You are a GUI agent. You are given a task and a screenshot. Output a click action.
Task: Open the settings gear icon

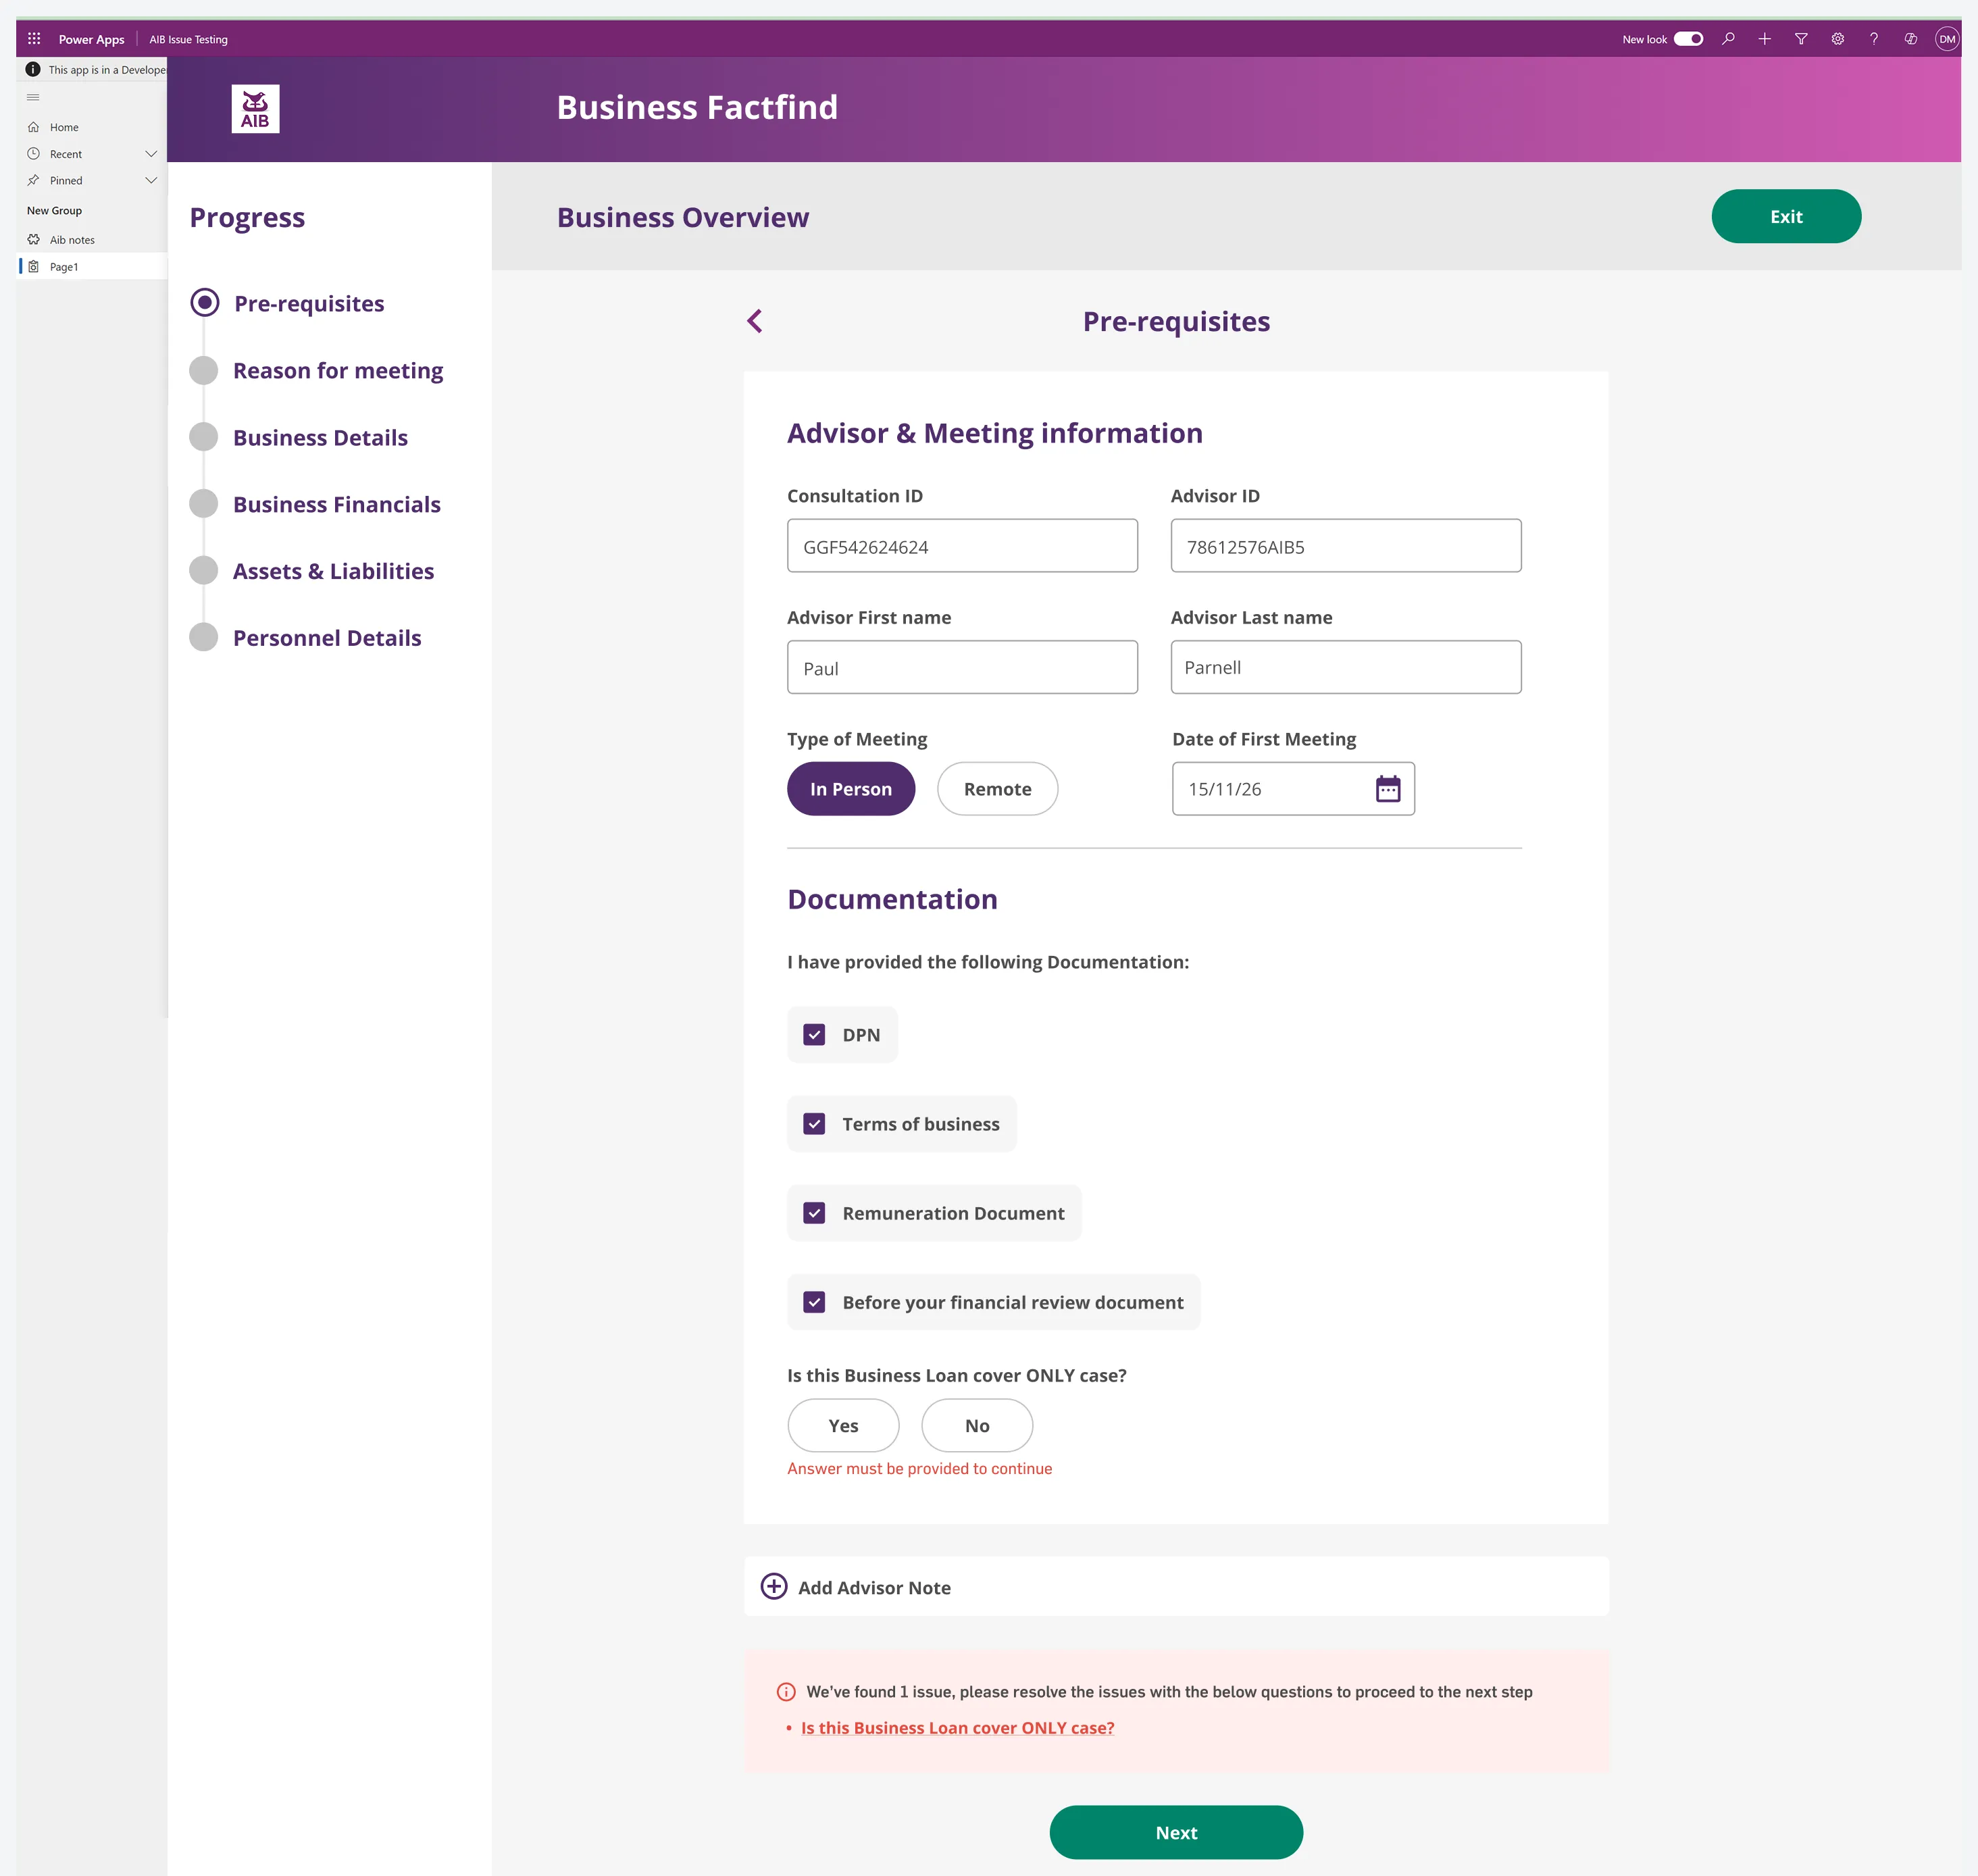coord(1838,39)
